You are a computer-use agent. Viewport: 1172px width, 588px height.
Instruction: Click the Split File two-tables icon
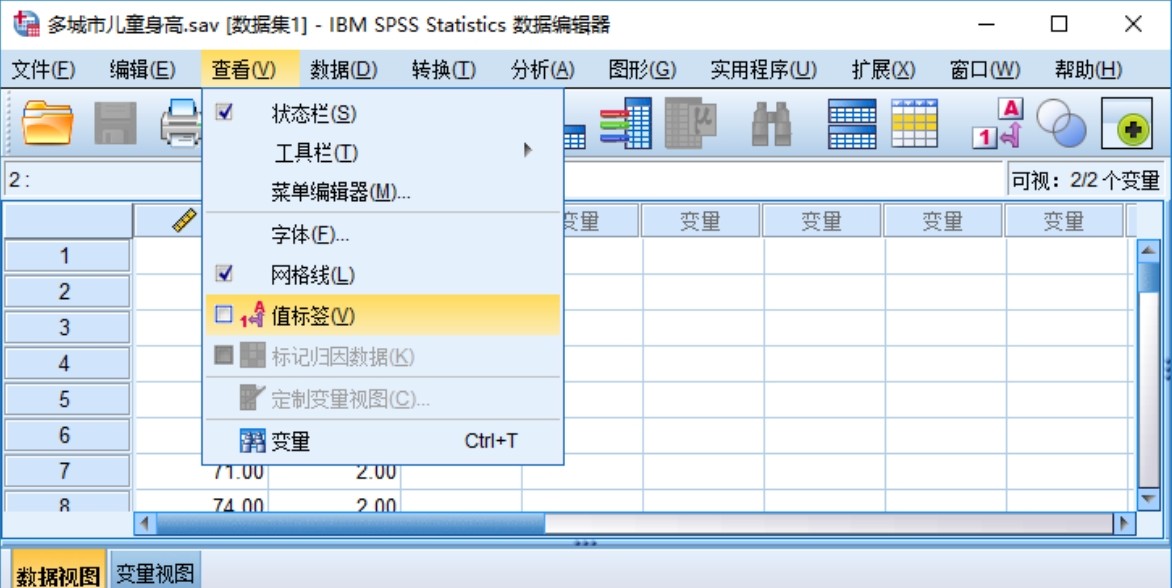click(852, 123)
